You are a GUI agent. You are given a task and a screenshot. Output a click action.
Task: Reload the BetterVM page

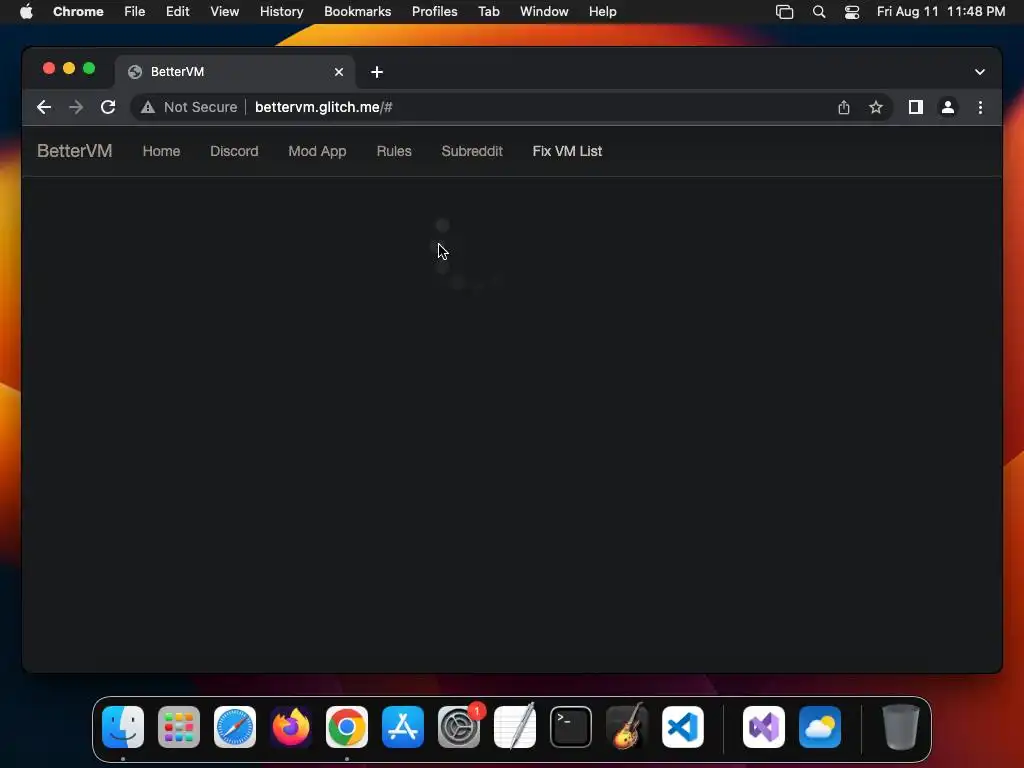point(108,107)
